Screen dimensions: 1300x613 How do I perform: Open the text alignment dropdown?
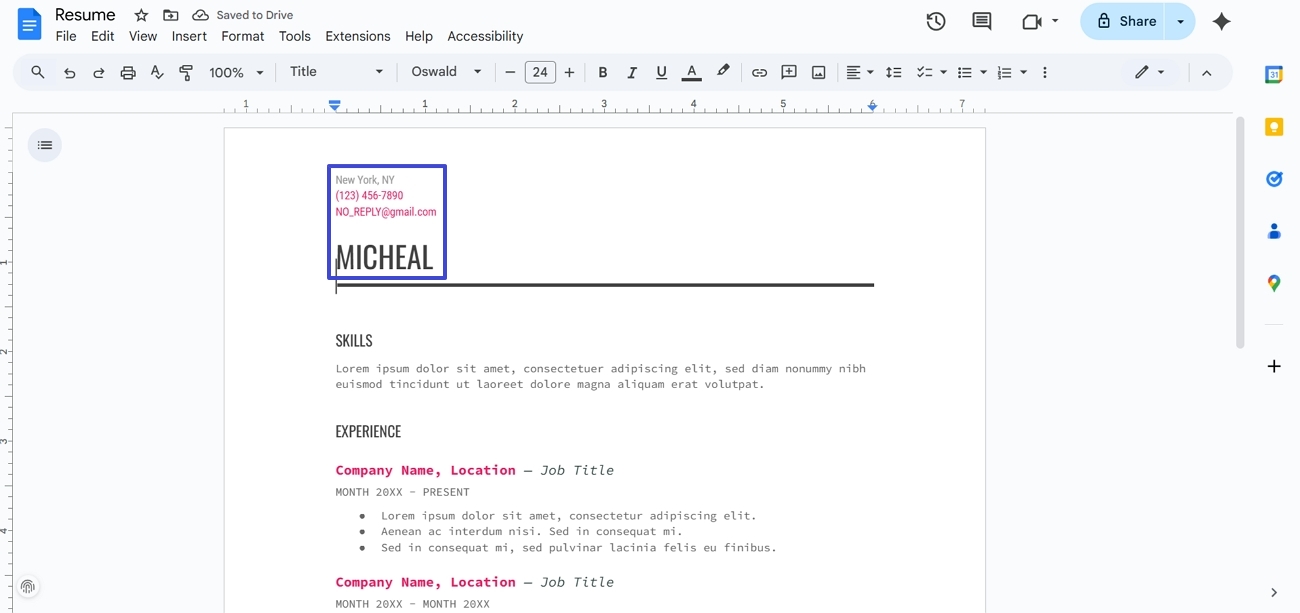(860, 72)
